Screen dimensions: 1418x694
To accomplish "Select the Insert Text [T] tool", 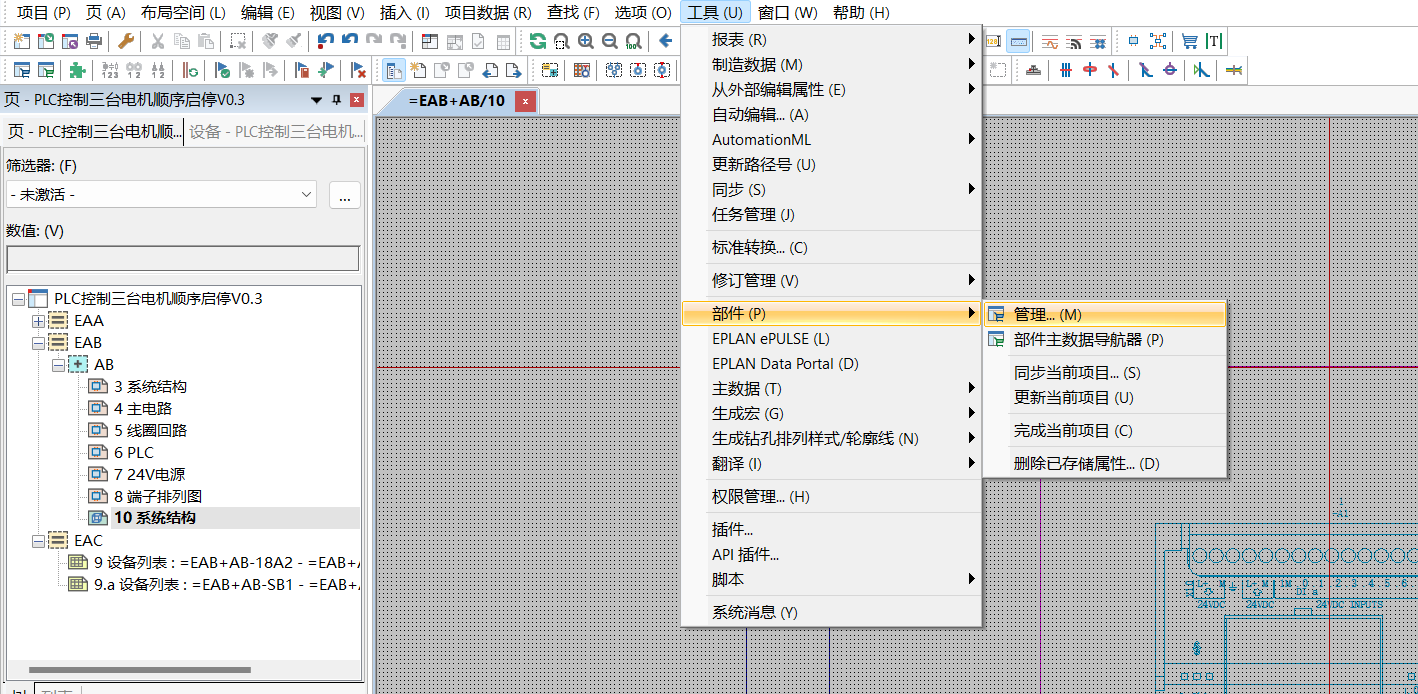I will 1214,41.
